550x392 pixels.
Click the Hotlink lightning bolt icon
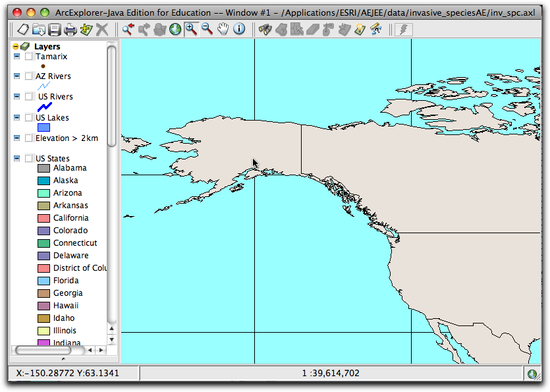pyautogui.click(x=404, y=29)
